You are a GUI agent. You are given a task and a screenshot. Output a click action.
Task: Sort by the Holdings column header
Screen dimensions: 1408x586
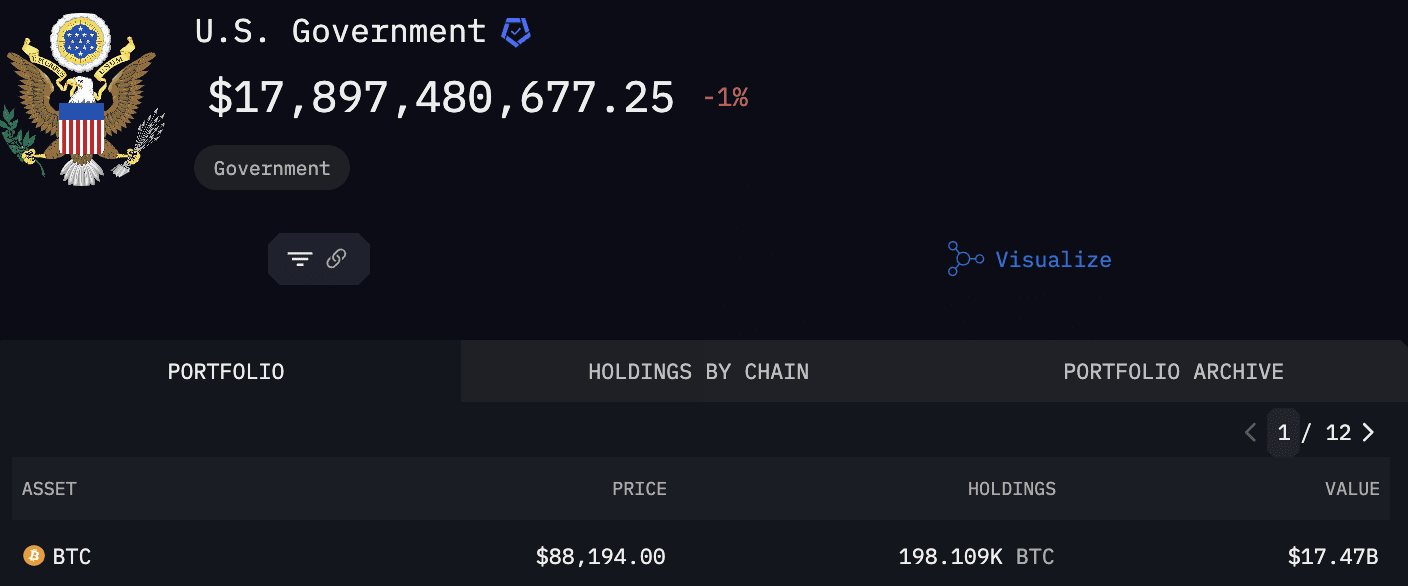1011,489
